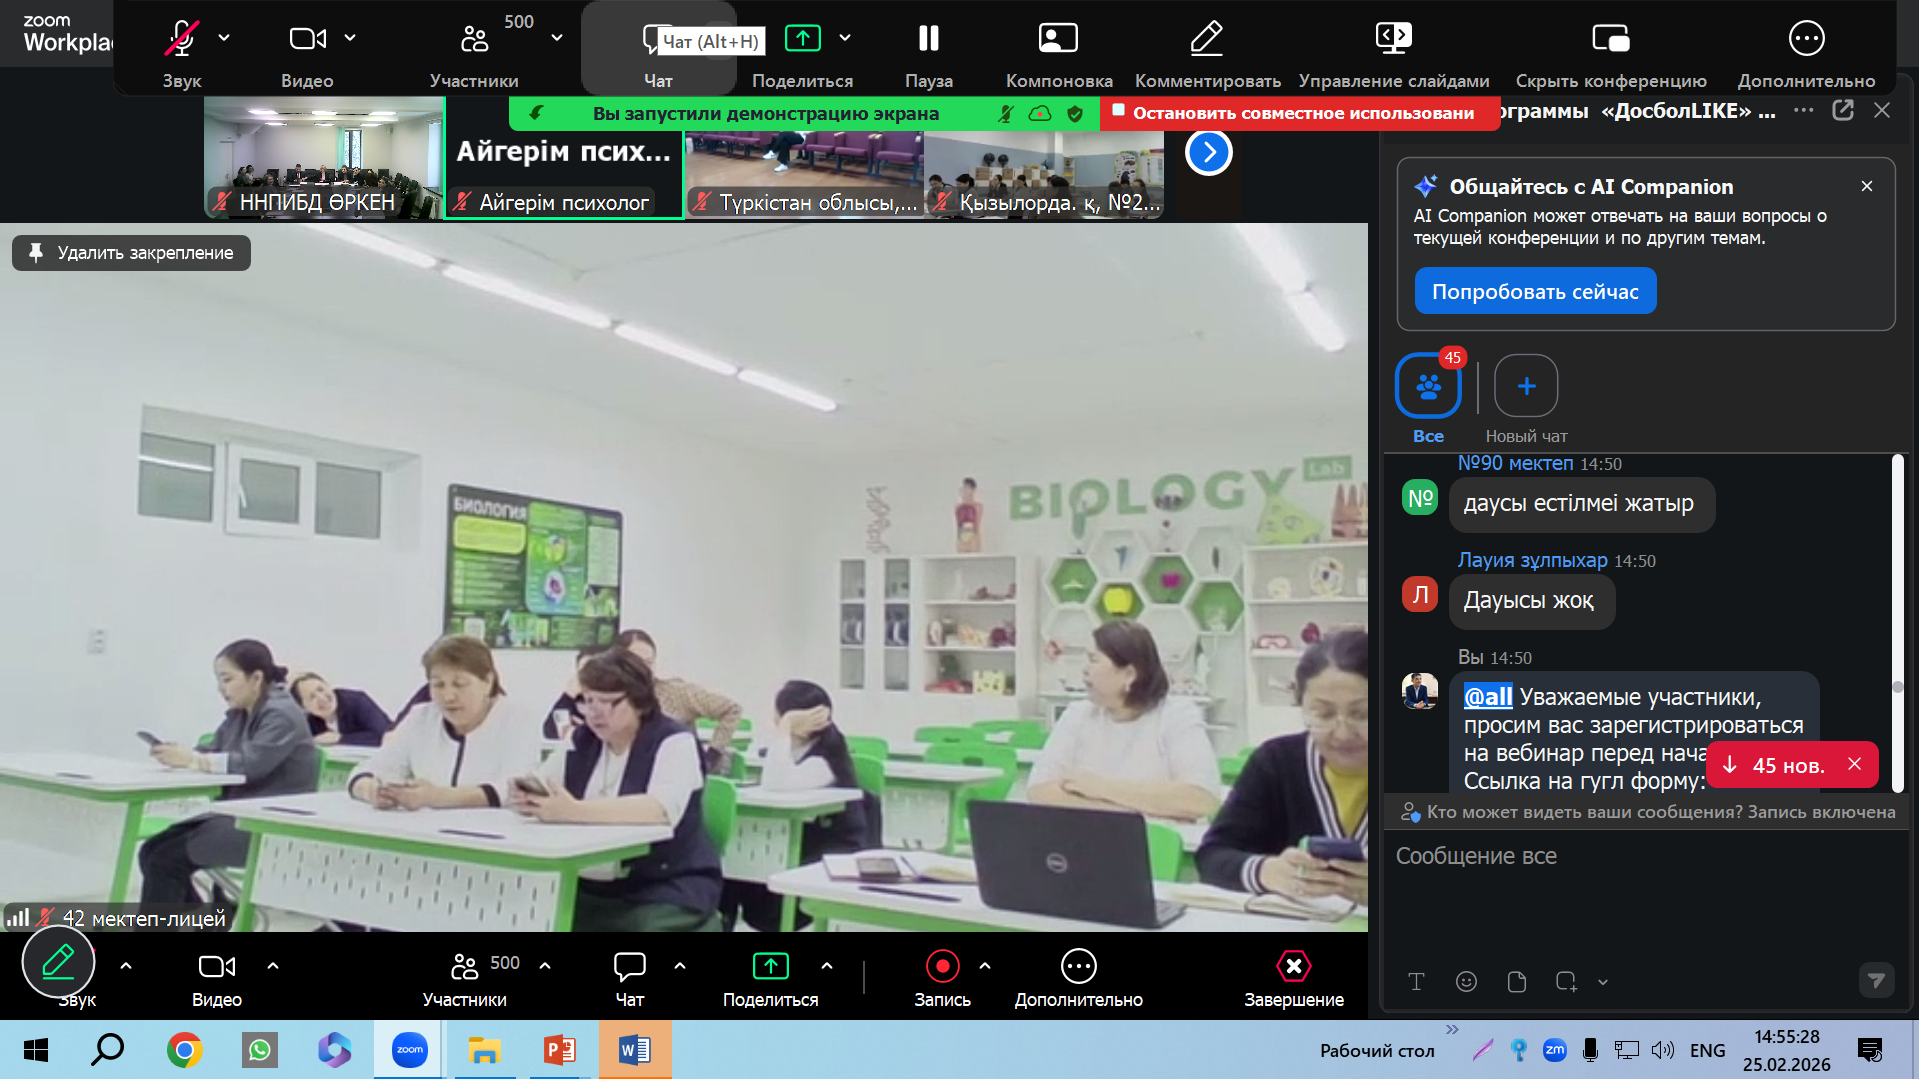Click the text formatting icon in chat
This screenshot has height=1079, width=1919.
pos(1416,982)
